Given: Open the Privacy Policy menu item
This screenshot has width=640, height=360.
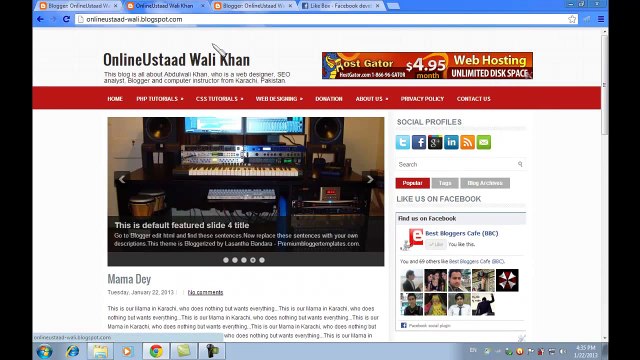Looking at the screenshot, I should coord(422,99).
